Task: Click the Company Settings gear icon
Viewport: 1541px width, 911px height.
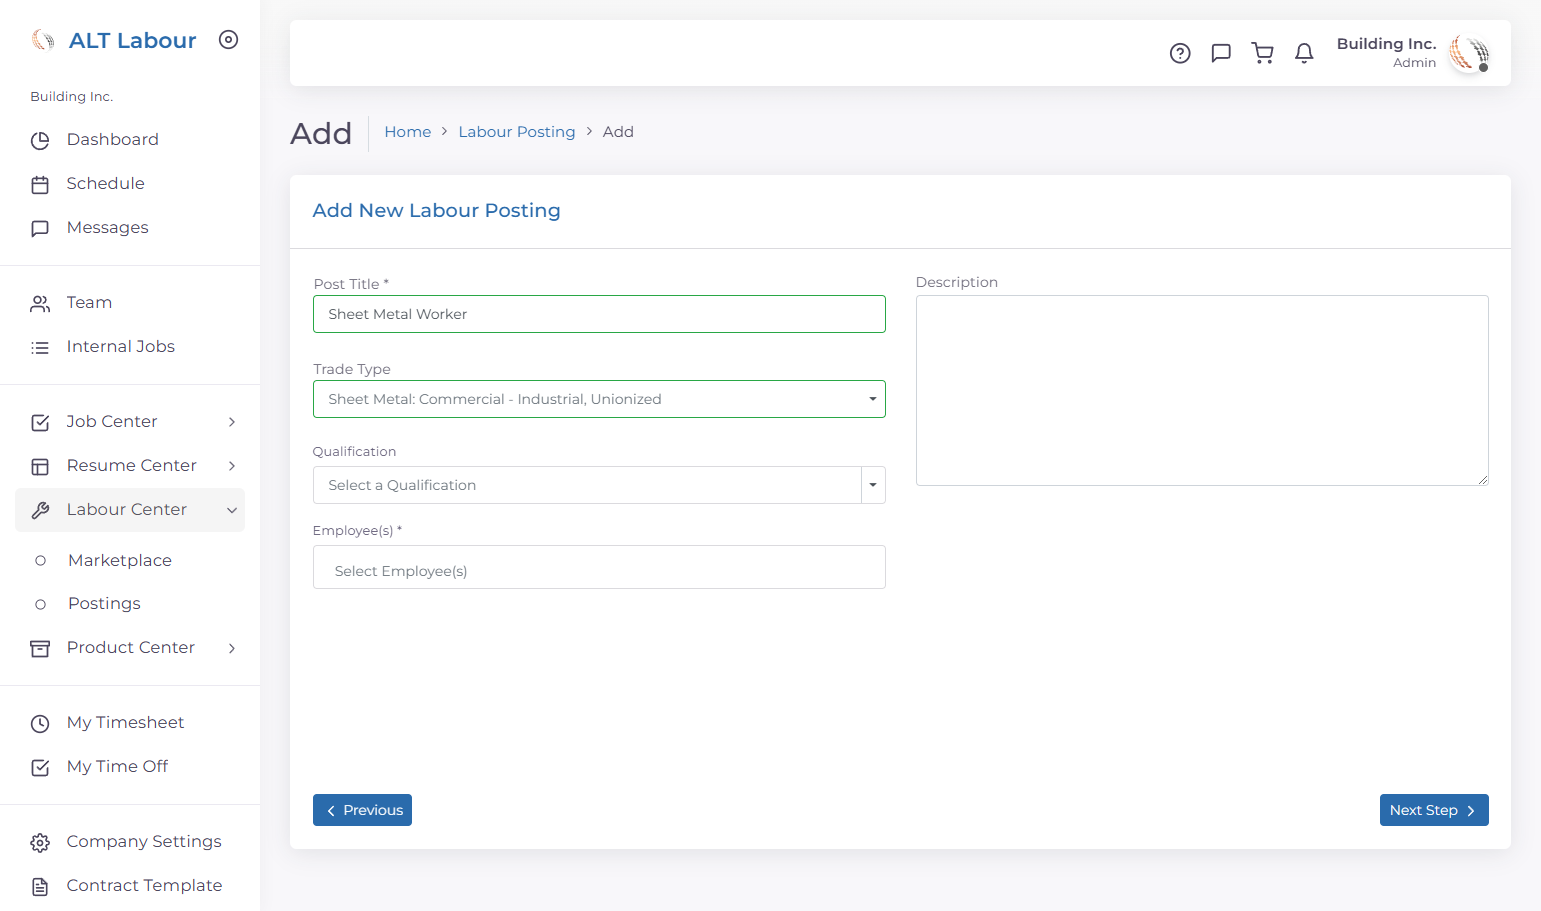Action: pos(40,843)
